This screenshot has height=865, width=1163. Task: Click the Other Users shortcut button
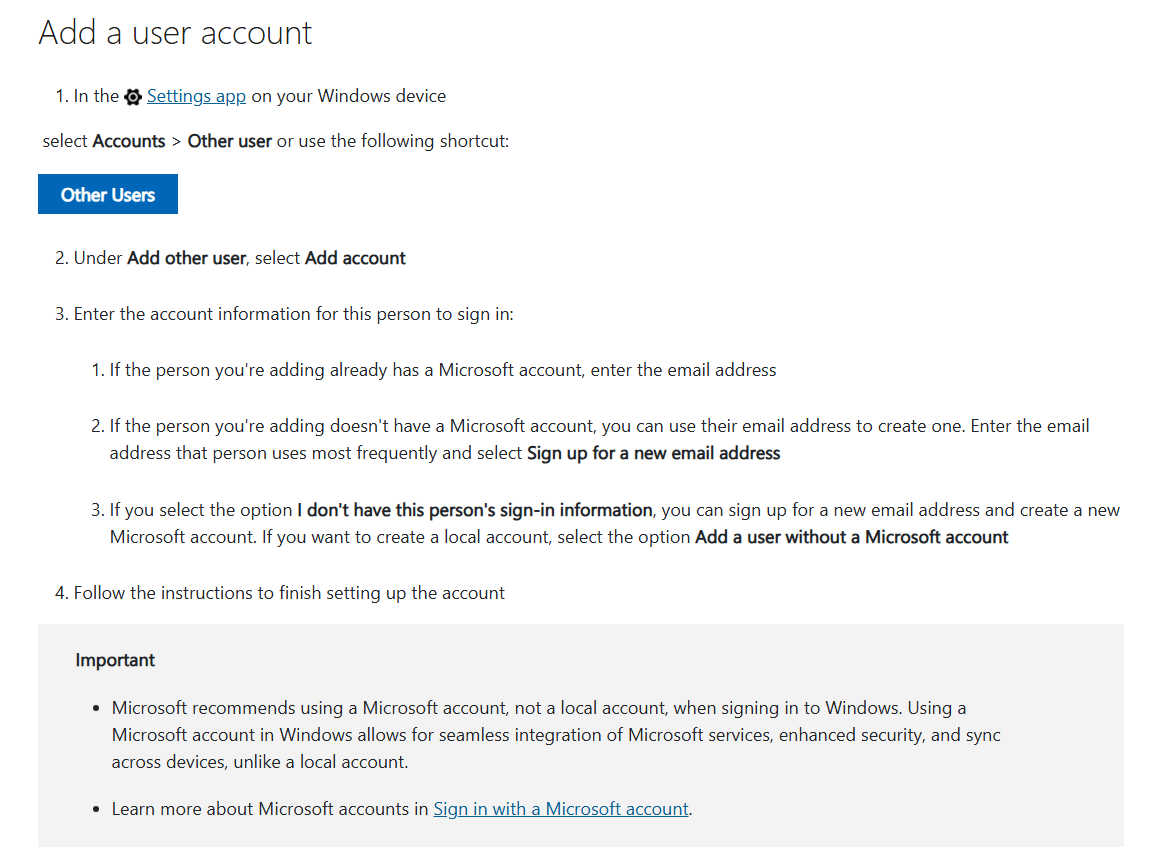coord(108,194)
